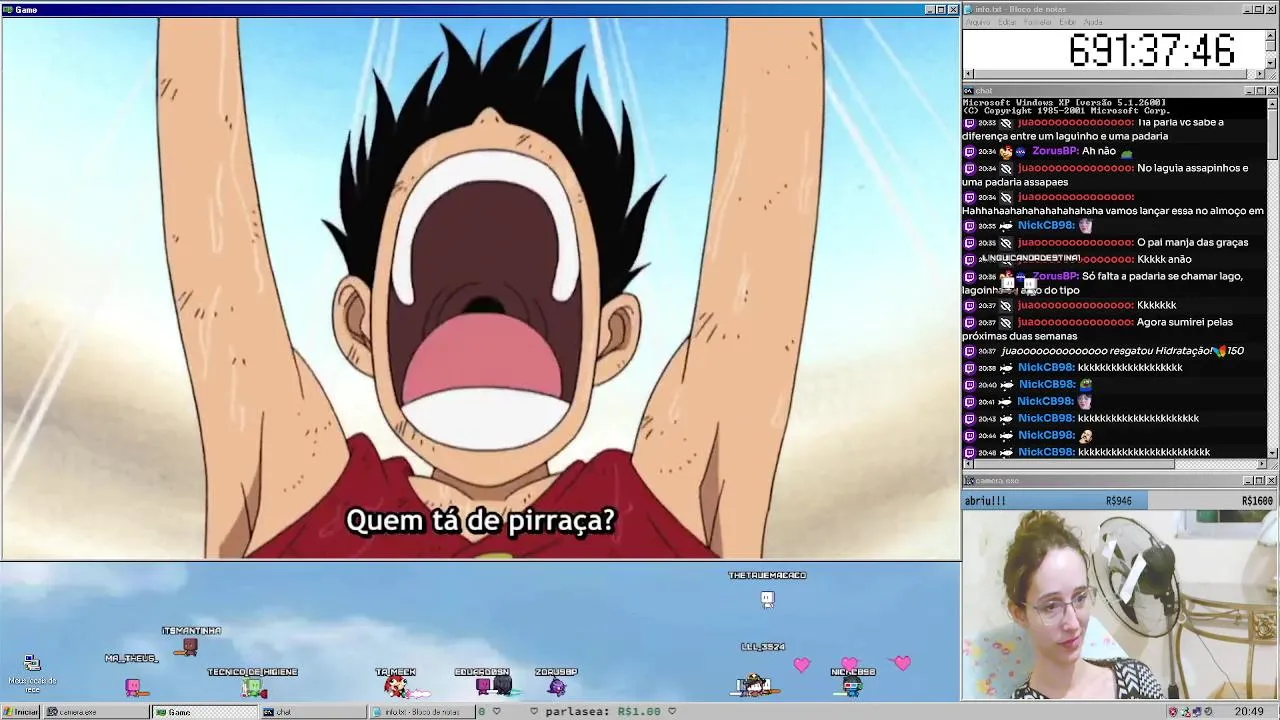Click the Twitch badge beside ZorusBP Ah não
Screen dimensions: 1280x720
click(x=969, y=152)
